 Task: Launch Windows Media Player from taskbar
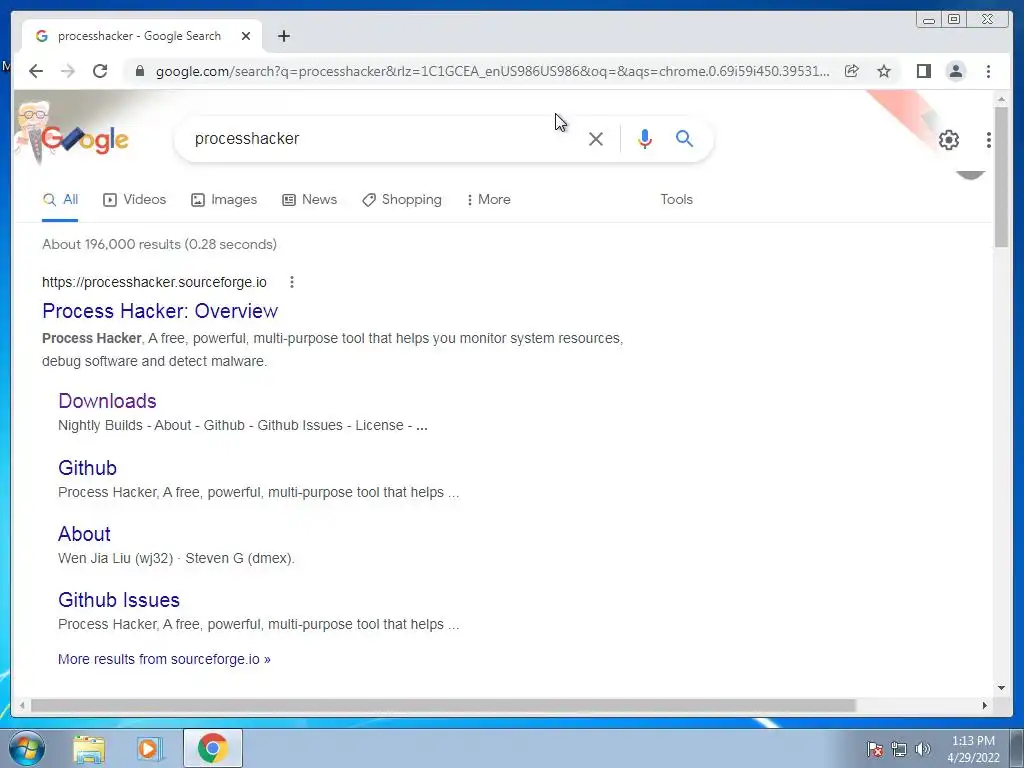coord(150,748)
